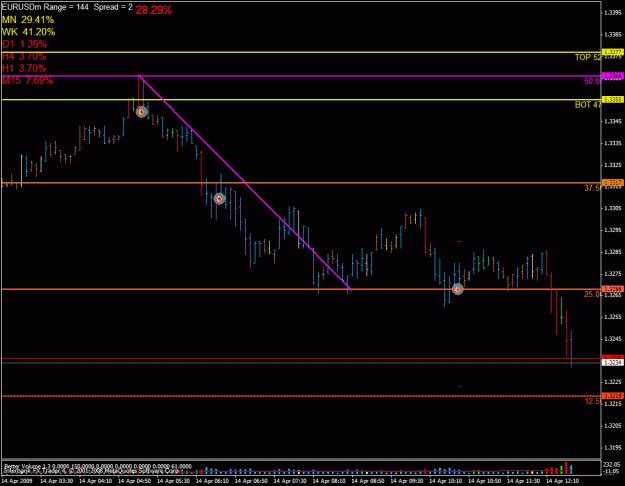
Task: Click the '14 Apr 09:30' time label
Action: [x=407, y=481]
